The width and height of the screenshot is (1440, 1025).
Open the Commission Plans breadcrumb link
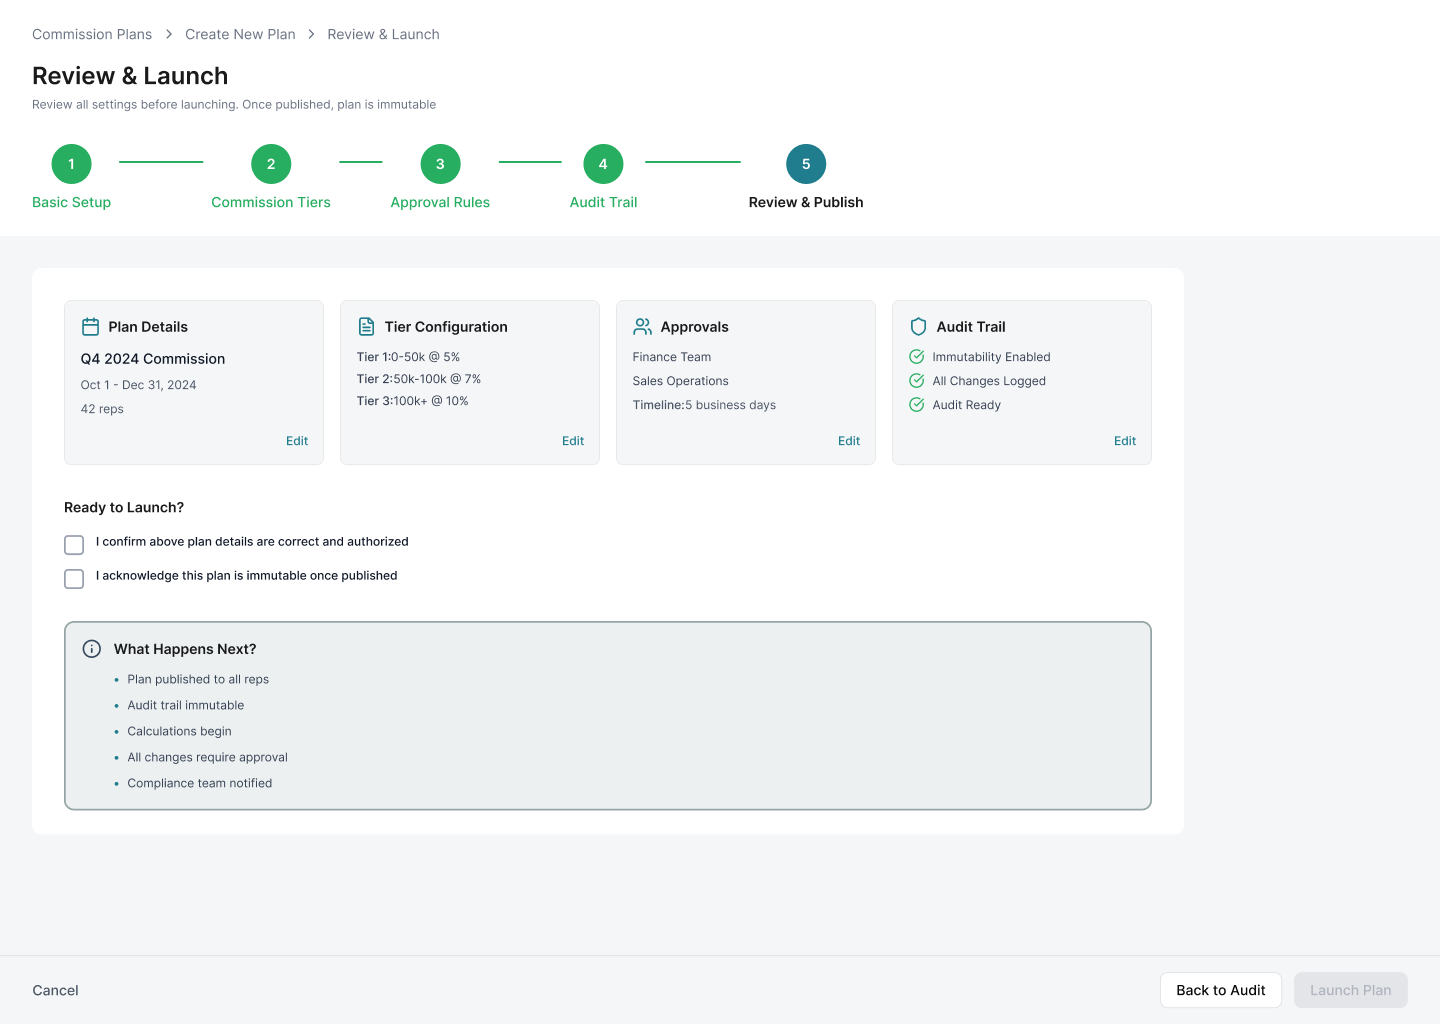(x=92, y=34)
